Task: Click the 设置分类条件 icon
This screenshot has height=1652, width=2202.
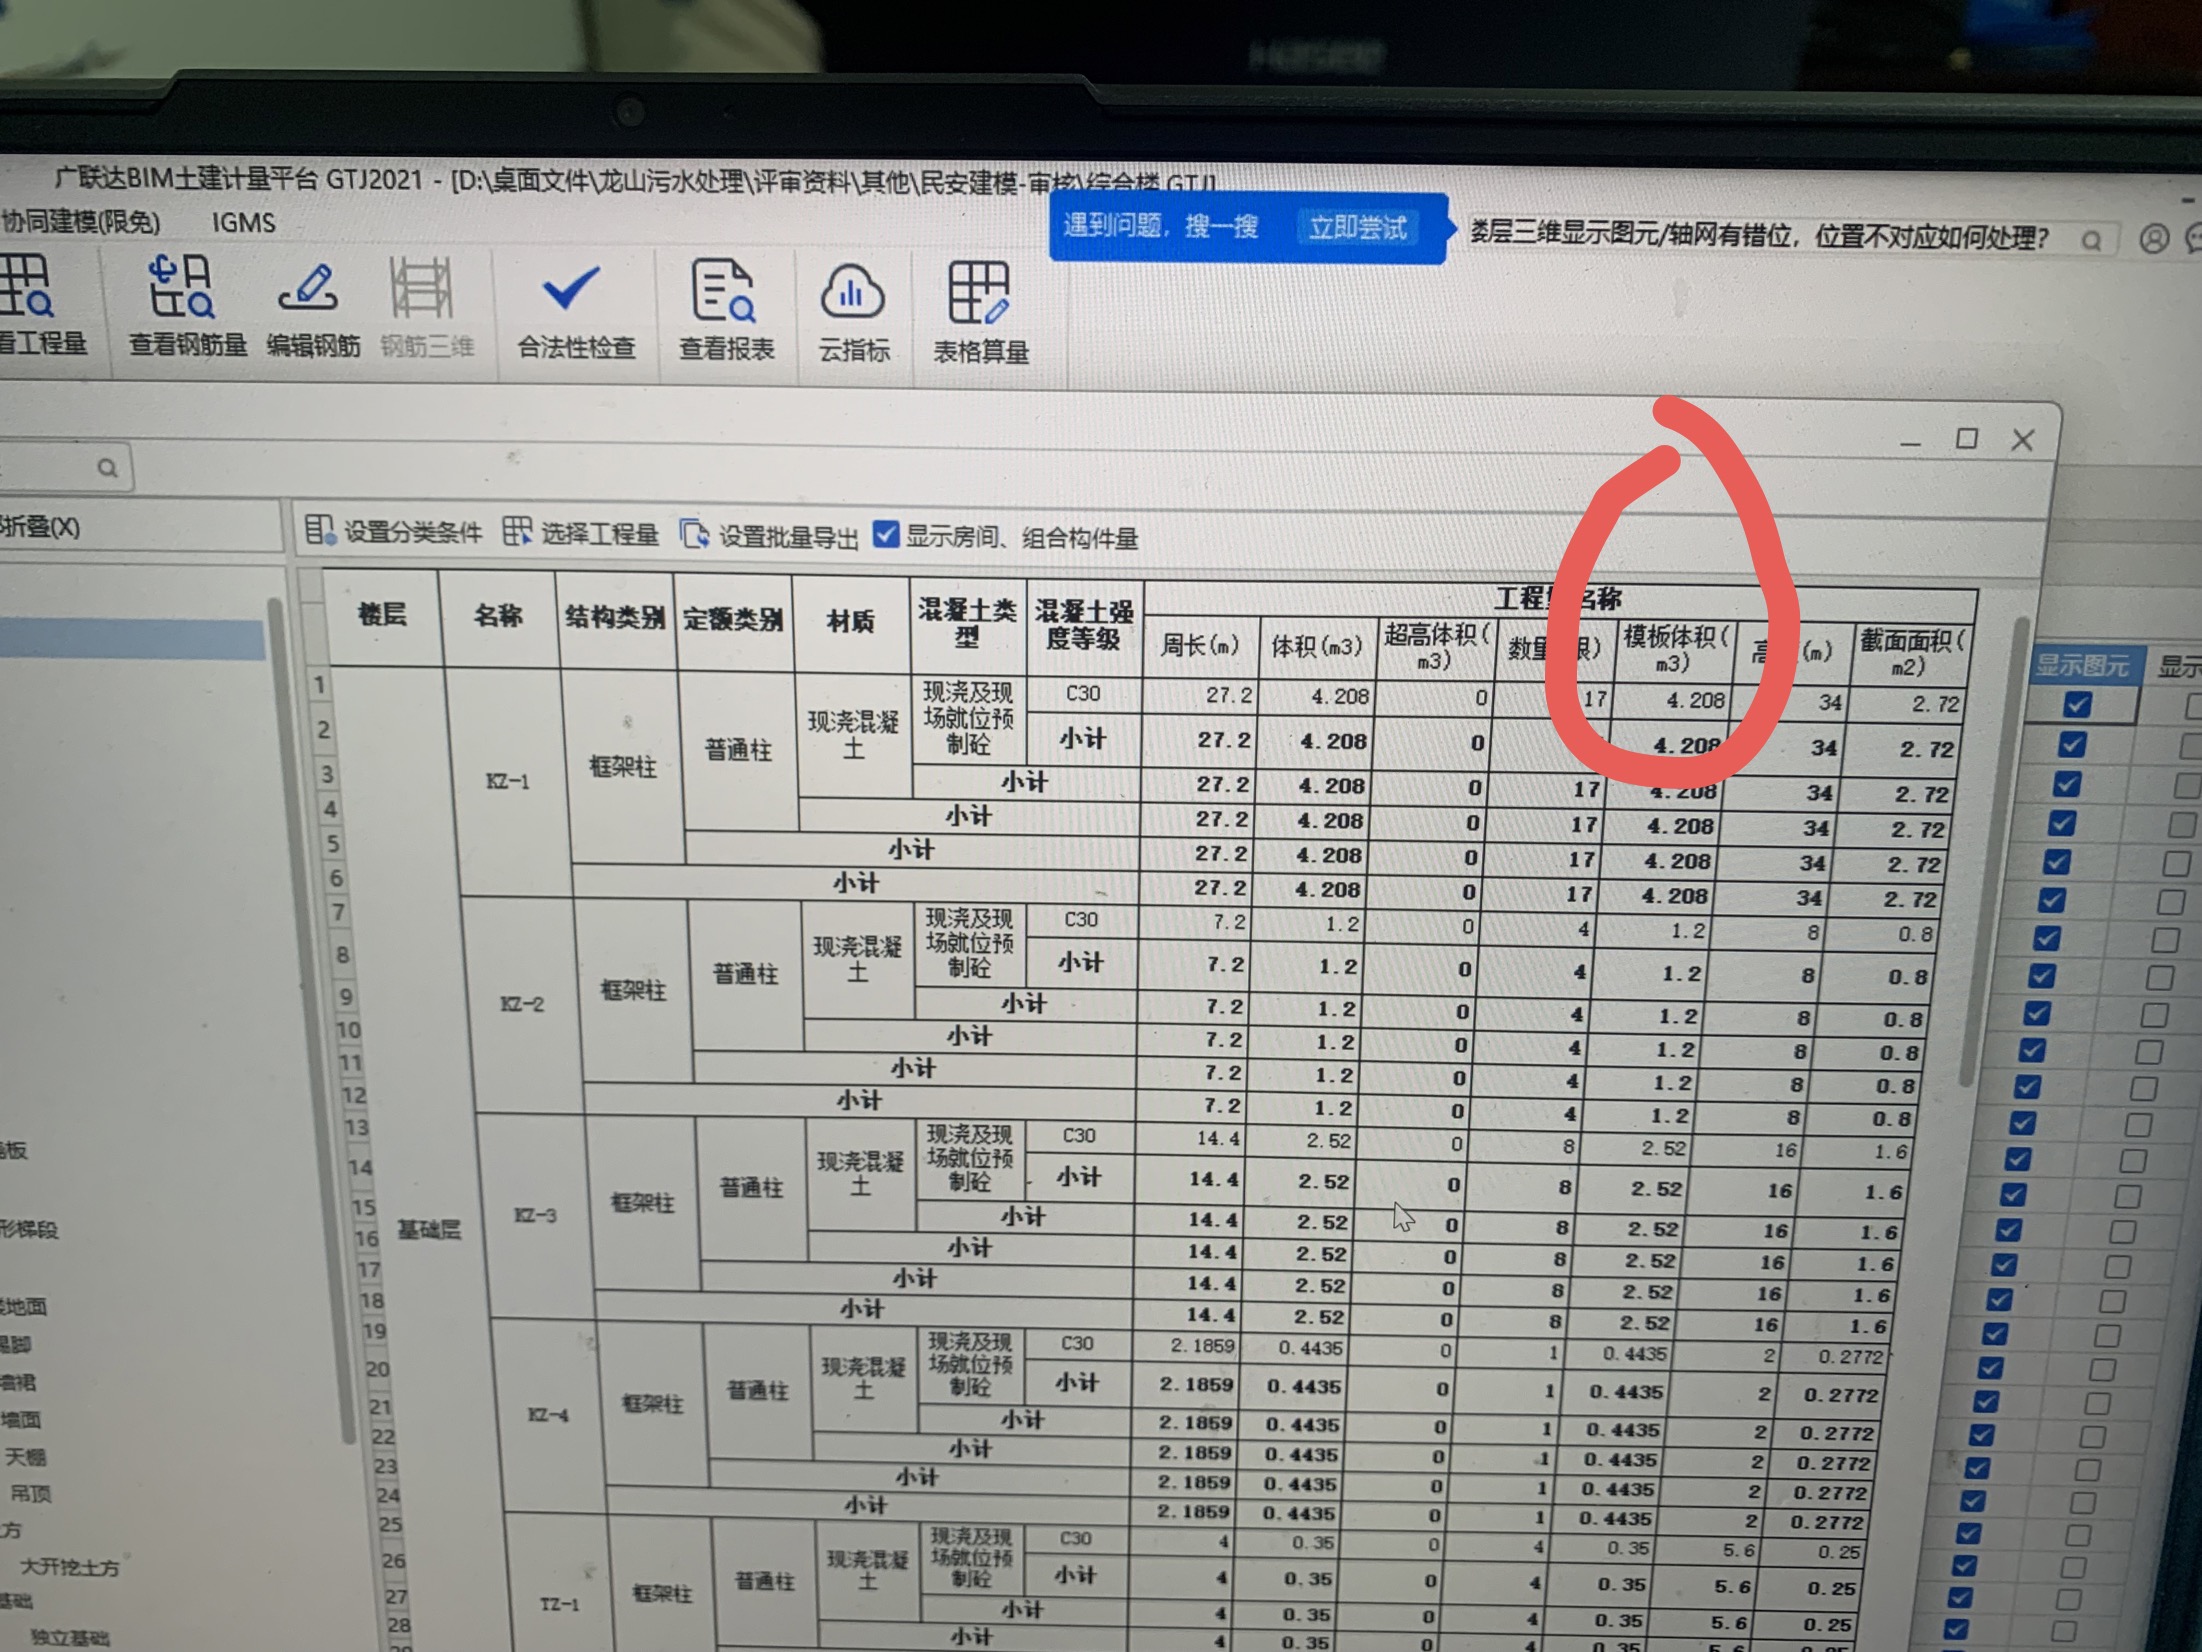Action: [319, 530]
